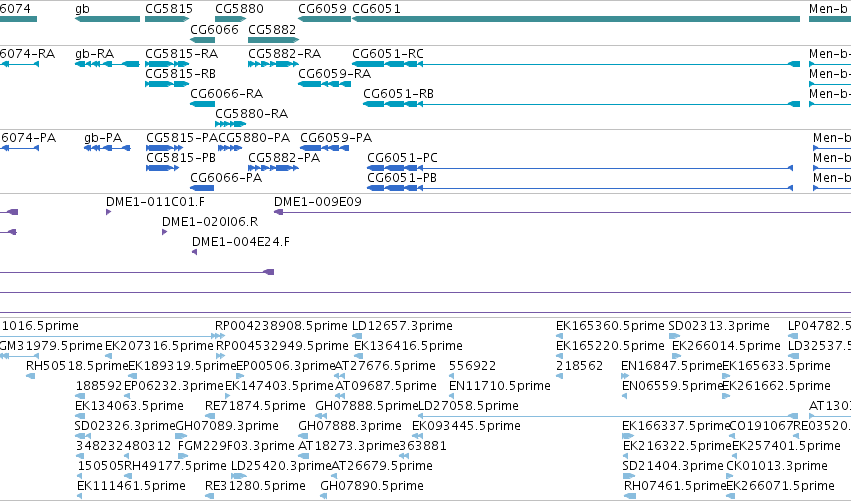
Task: Select EST EK165633.5prime
Action: tap(776, 366)
